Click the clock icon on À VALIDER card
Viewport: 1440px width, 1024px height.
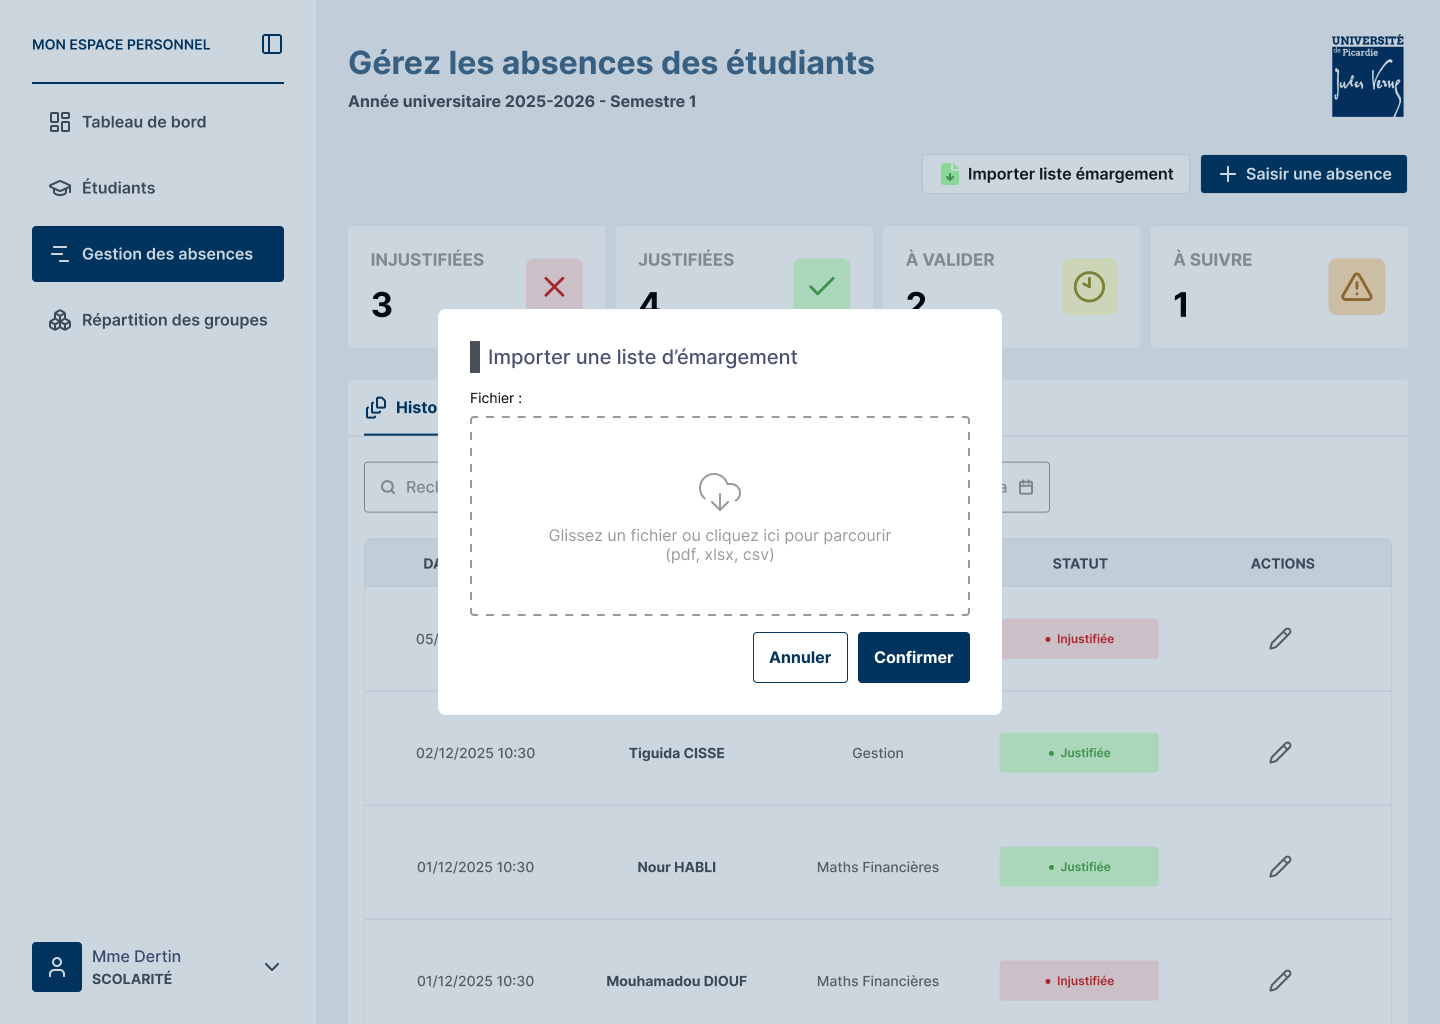pos(1089,287)
